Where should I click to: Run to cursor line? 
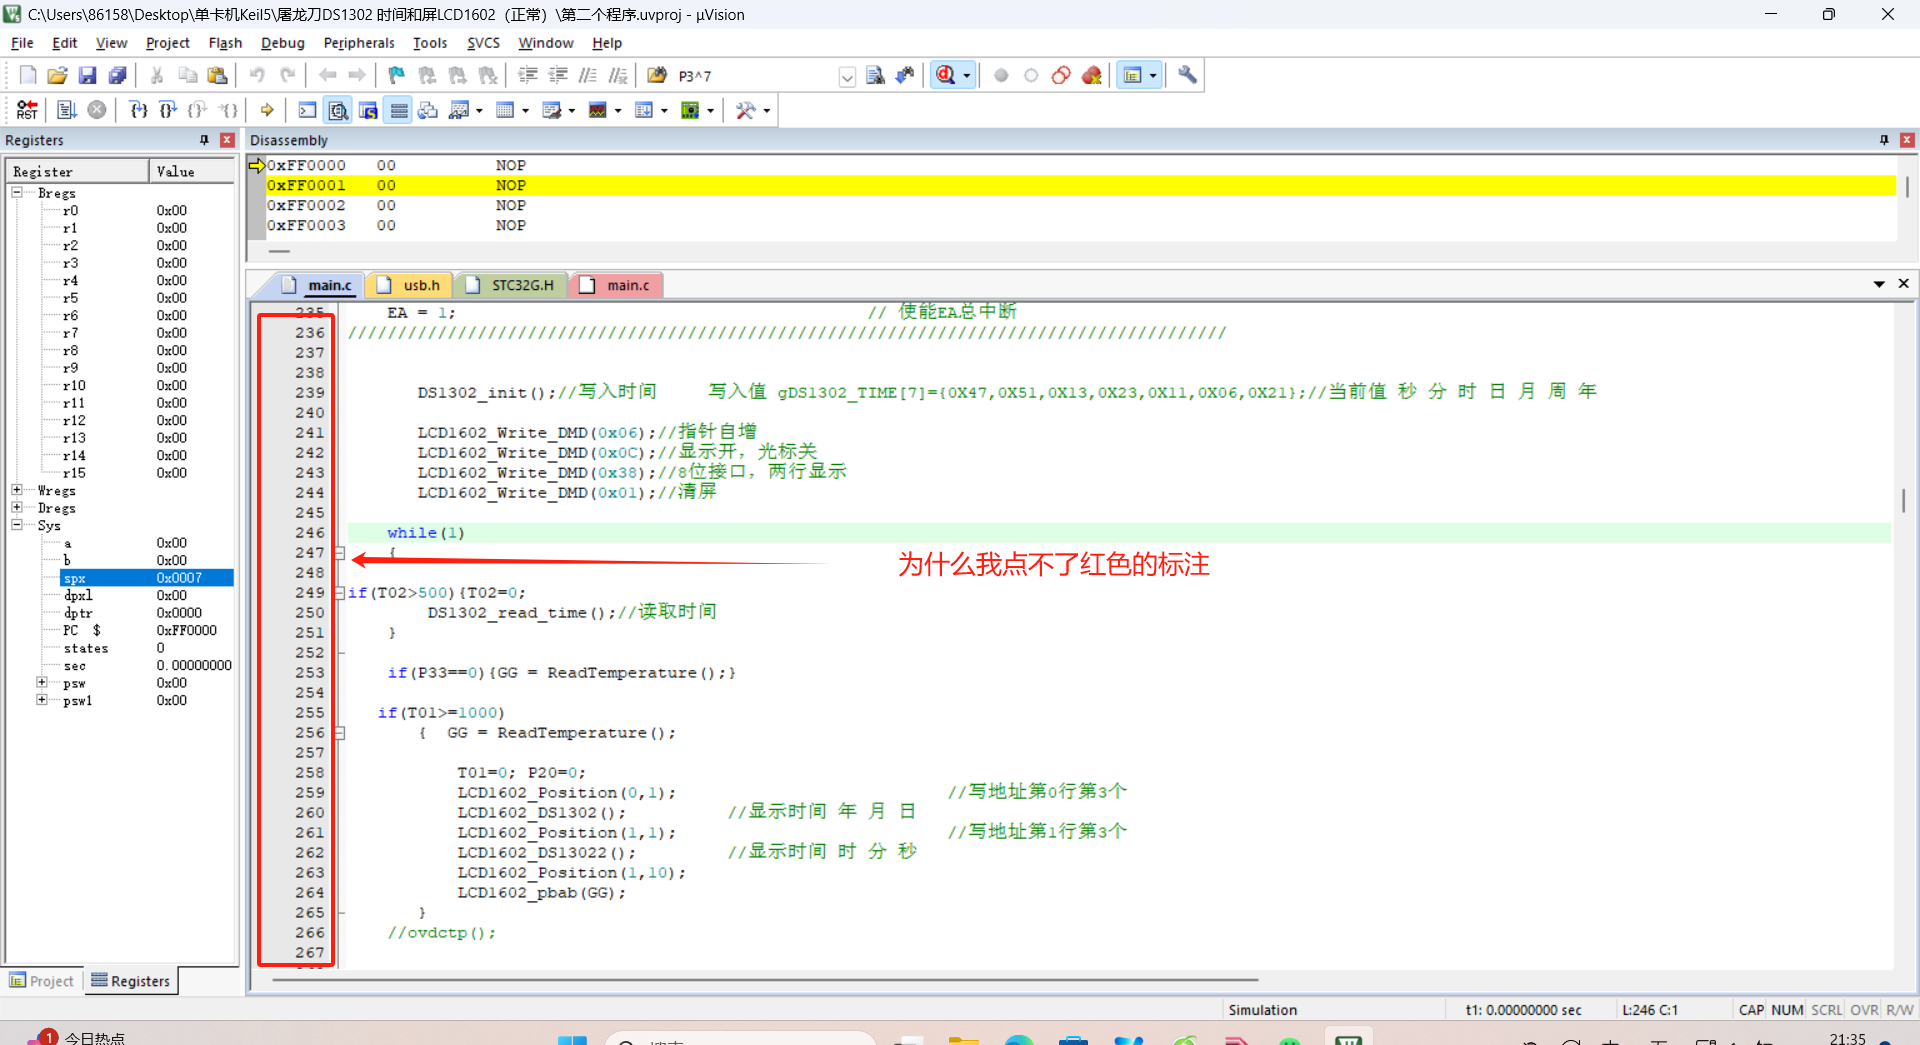(x=229, y=110)
